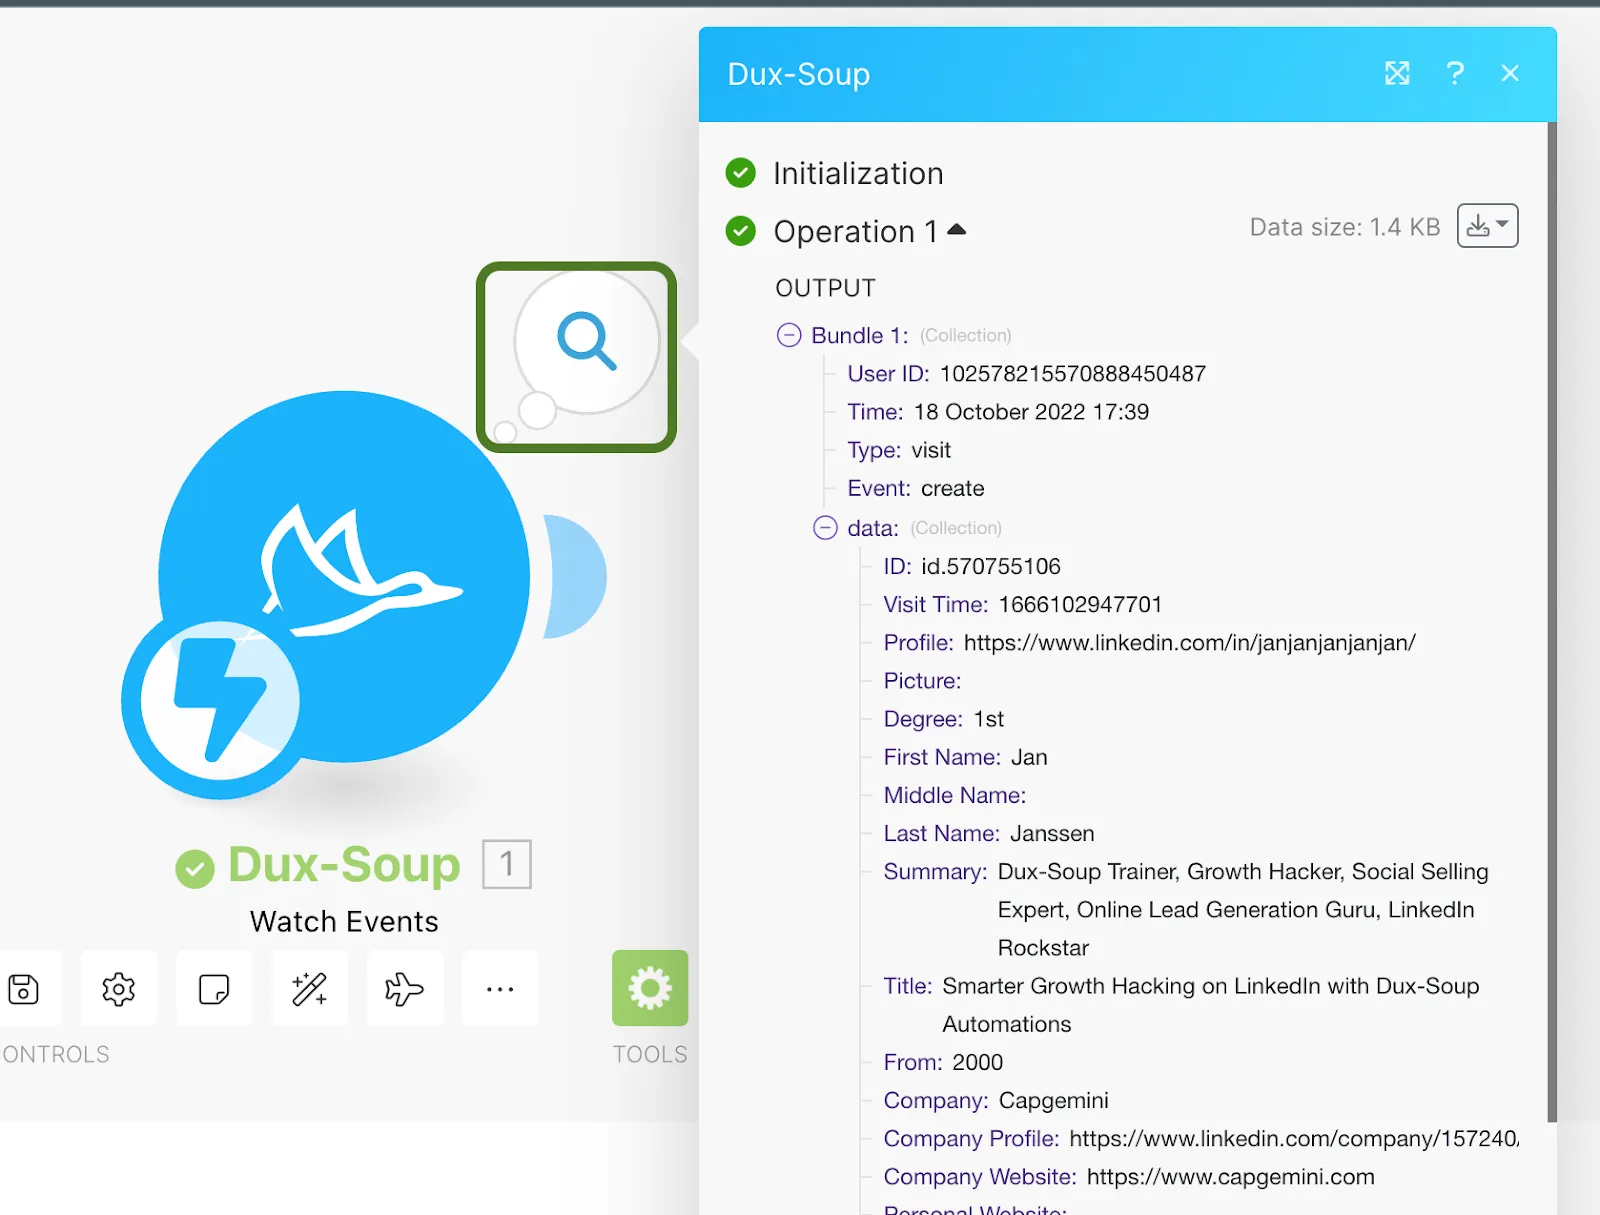Image resolution: width=1600 pixels, height=1215 pixels.
Task: Click the OUTPUT section heading
Action: click(825, 288)
